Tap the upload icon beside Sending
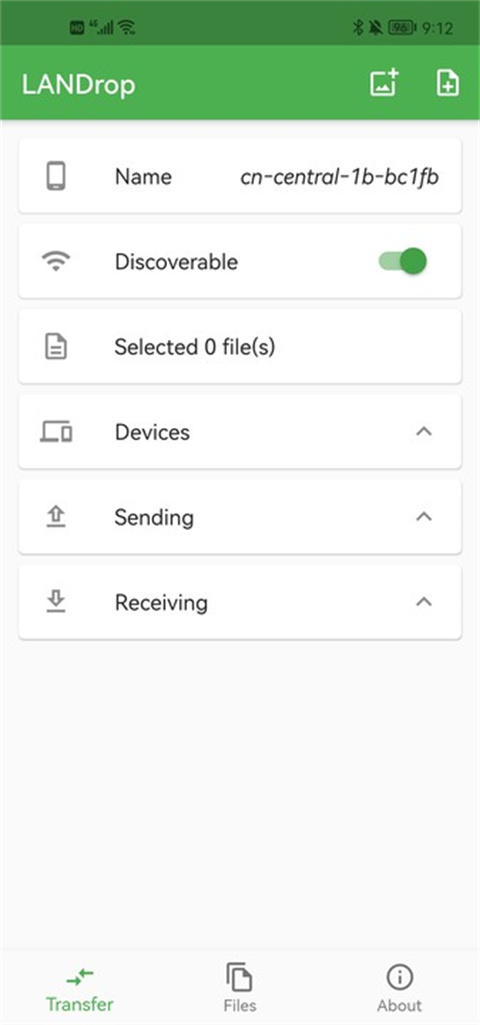 tap(56, 517)
